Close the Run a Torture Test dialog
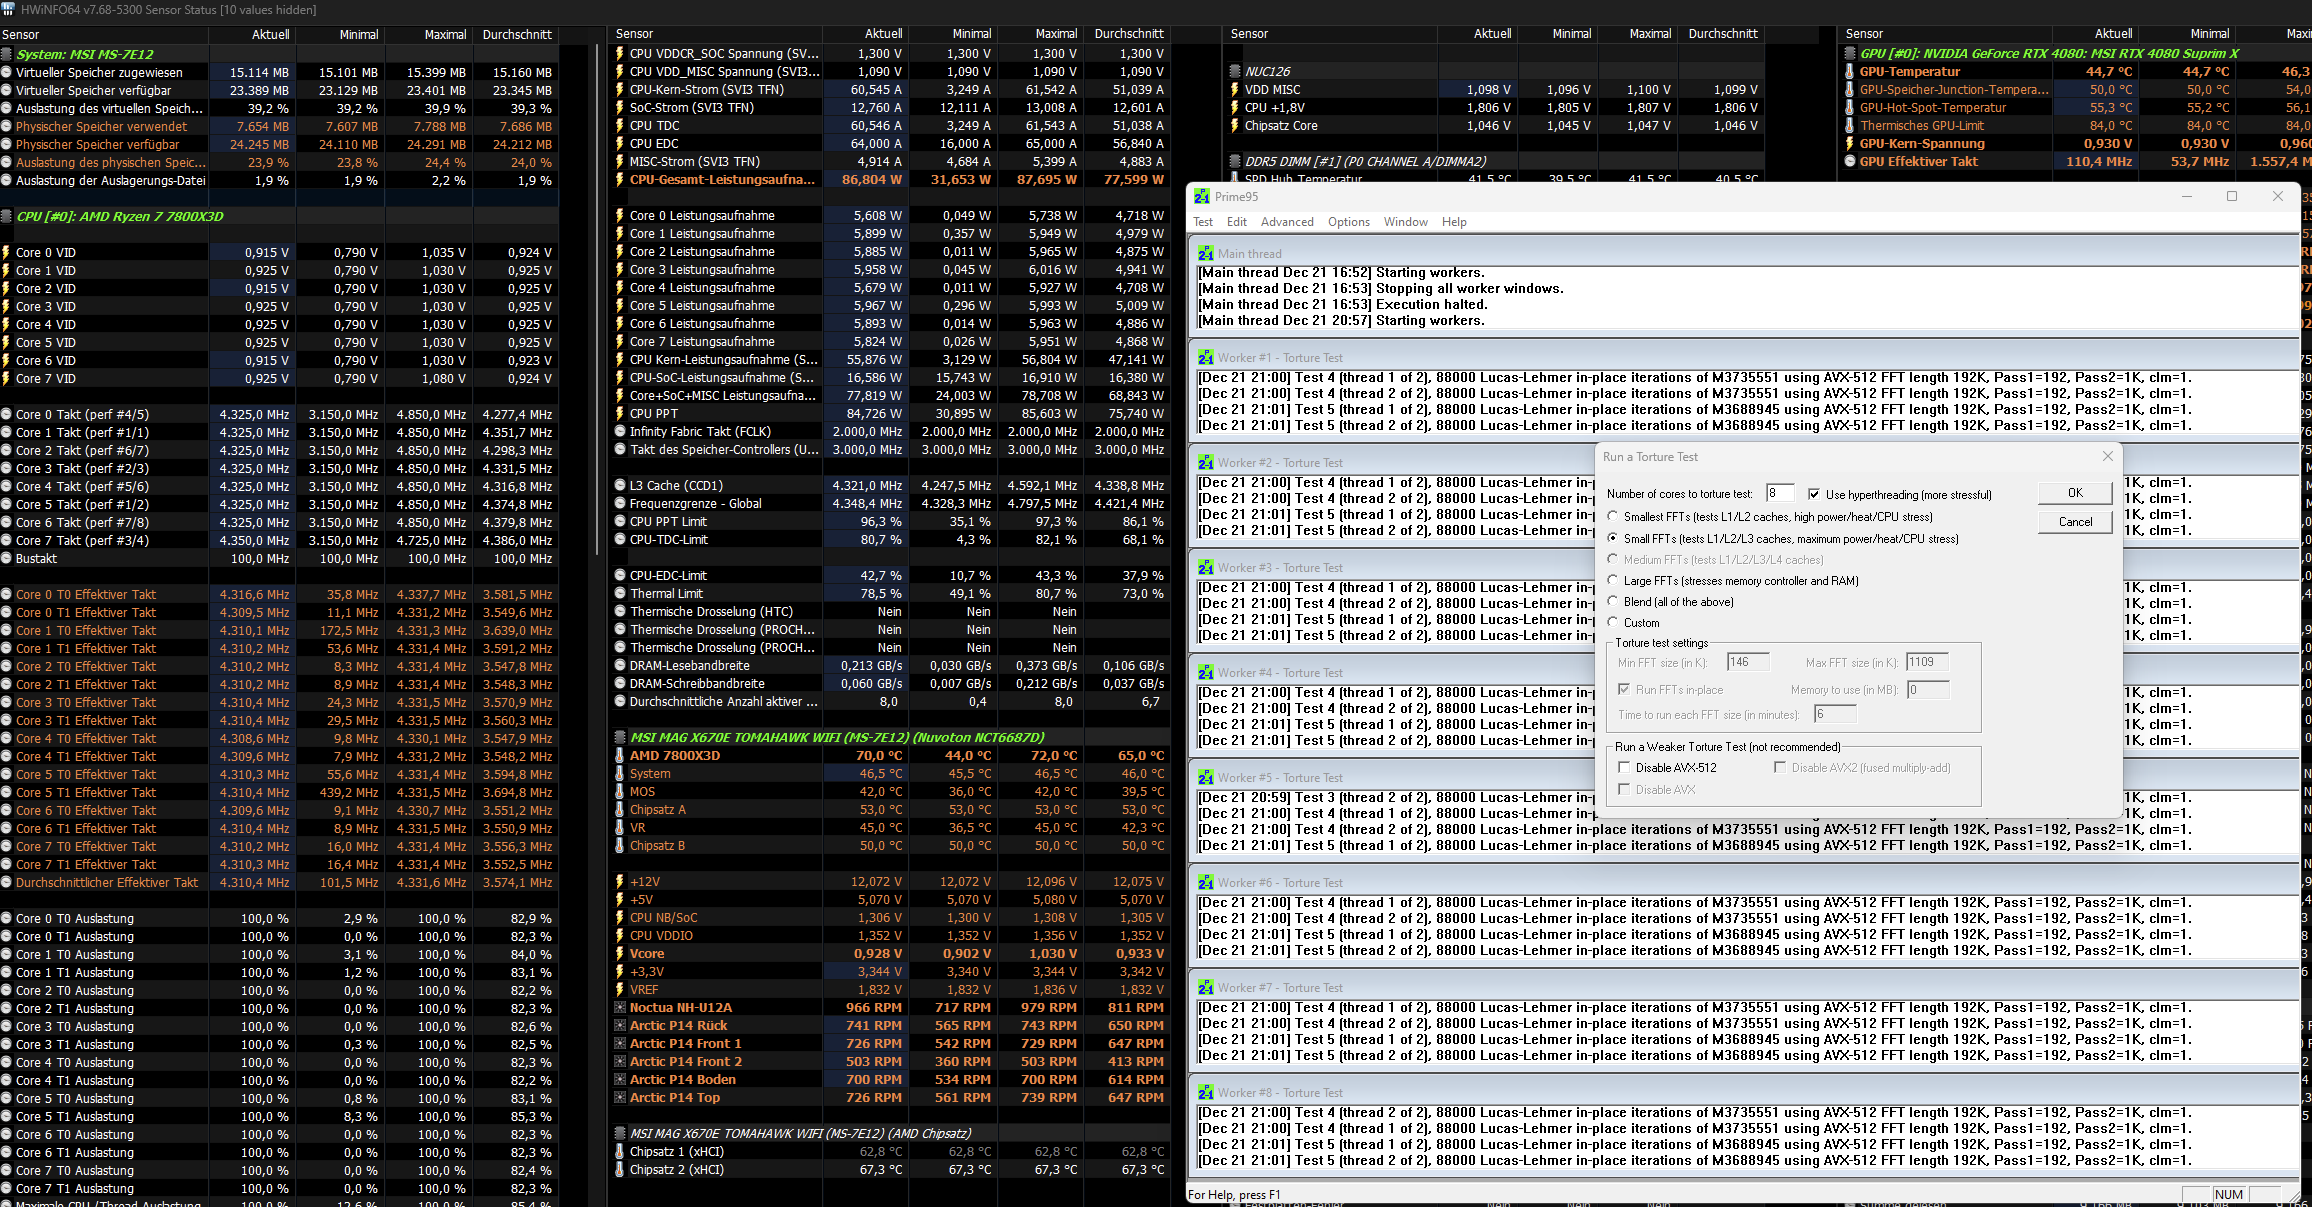Image resolution: width=2312 pixels, height=1207 pixels. [2107, 457]
